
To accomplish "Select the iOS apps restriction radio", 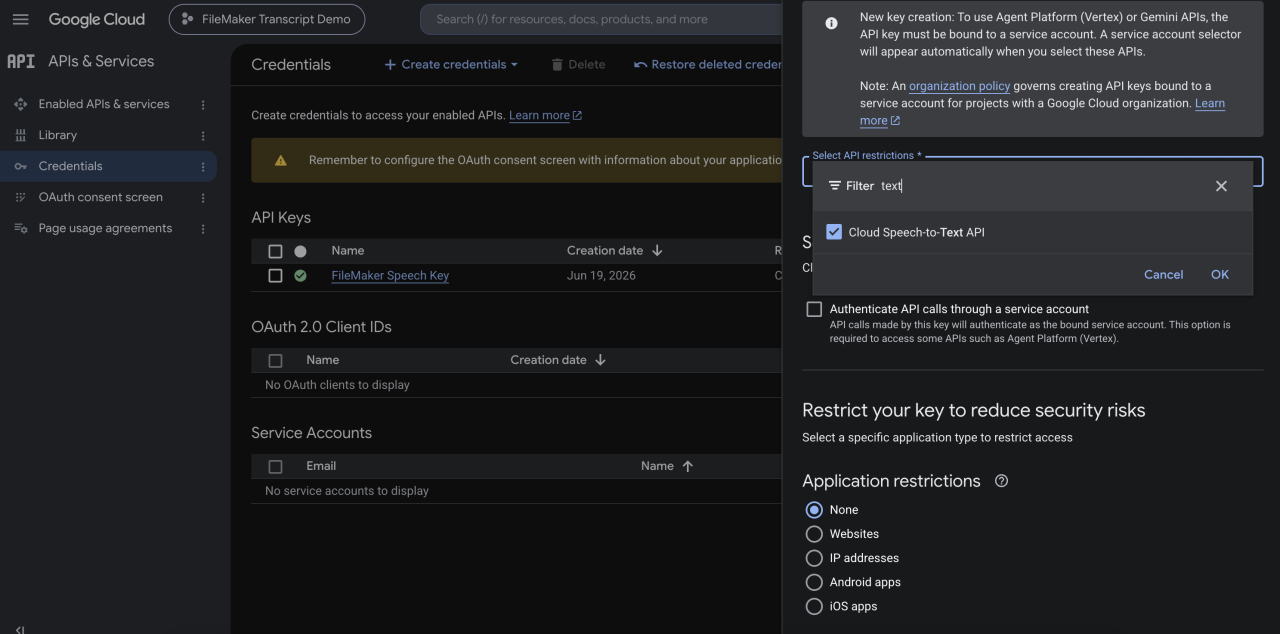I will pos(814,606).
